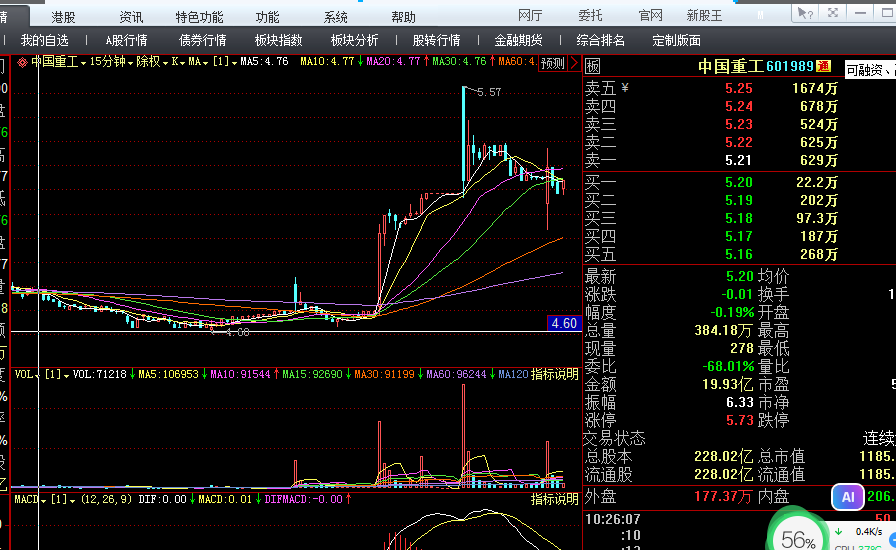896x550 pixels.
Task: Click the 网厅 link in title bar
Action: pos(530,15)
